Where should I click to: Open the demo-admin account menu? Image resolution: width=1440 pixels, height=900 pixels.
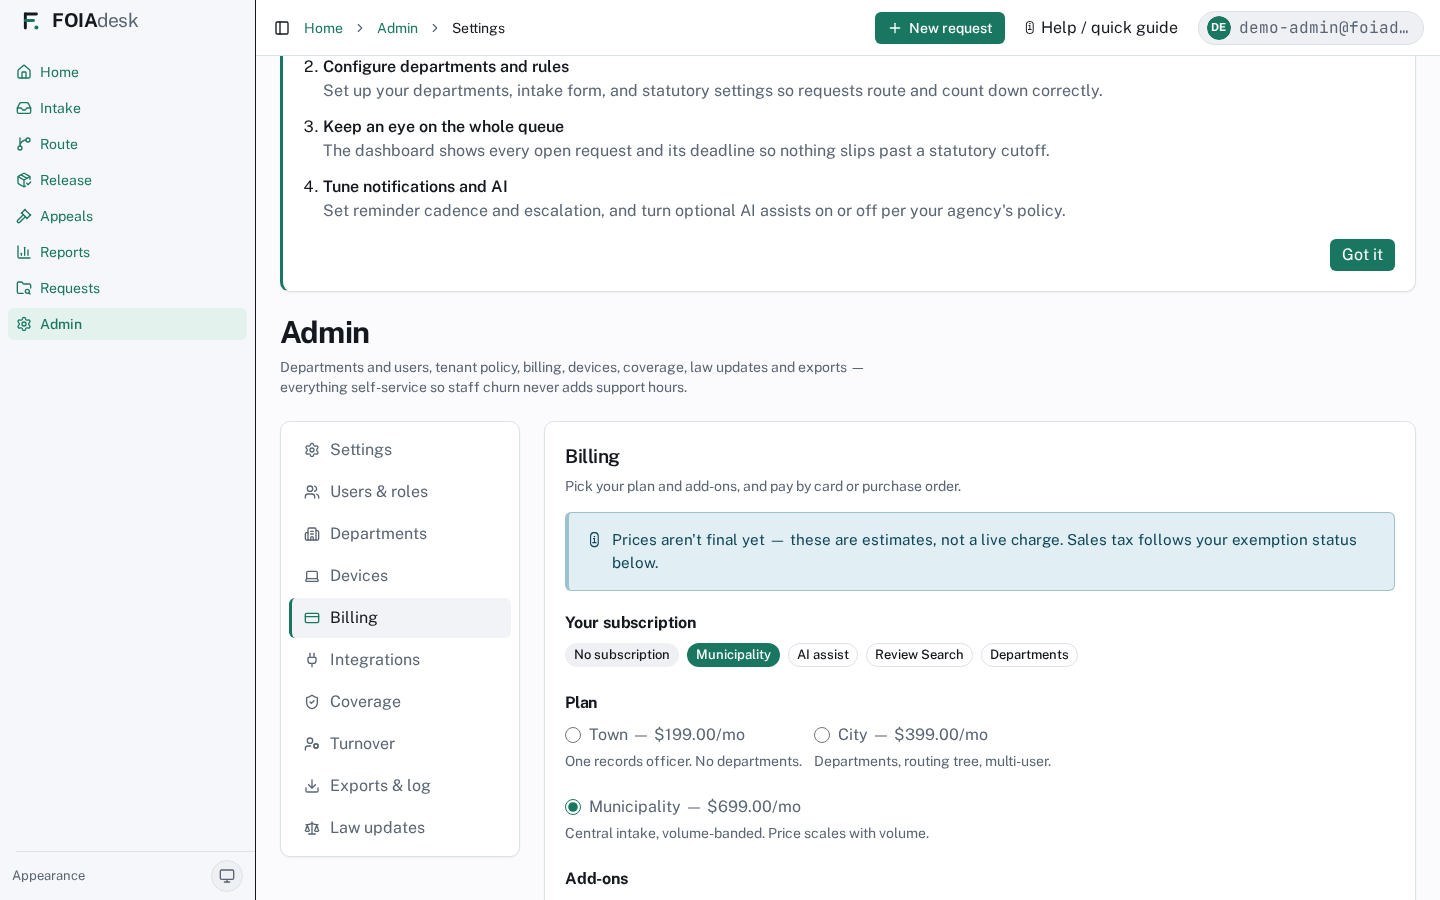point(1311,28)
